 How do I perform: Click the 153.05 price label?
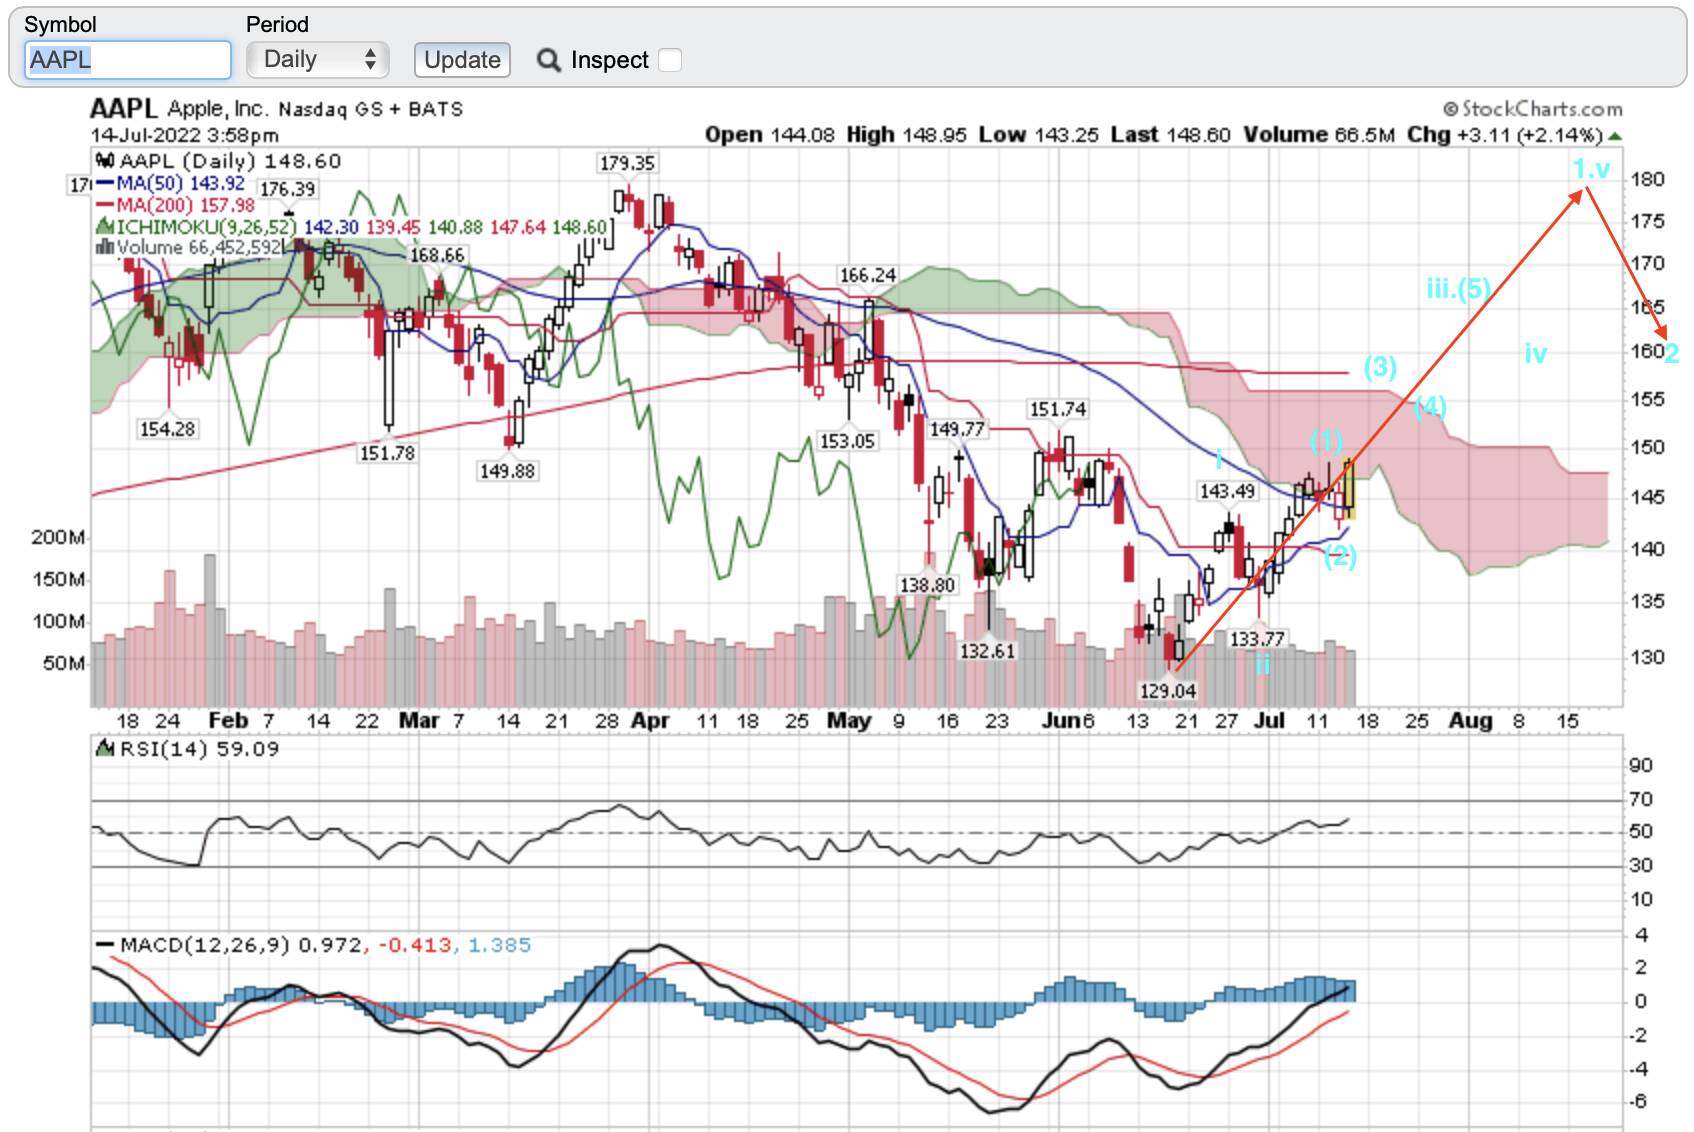point(847,441)
